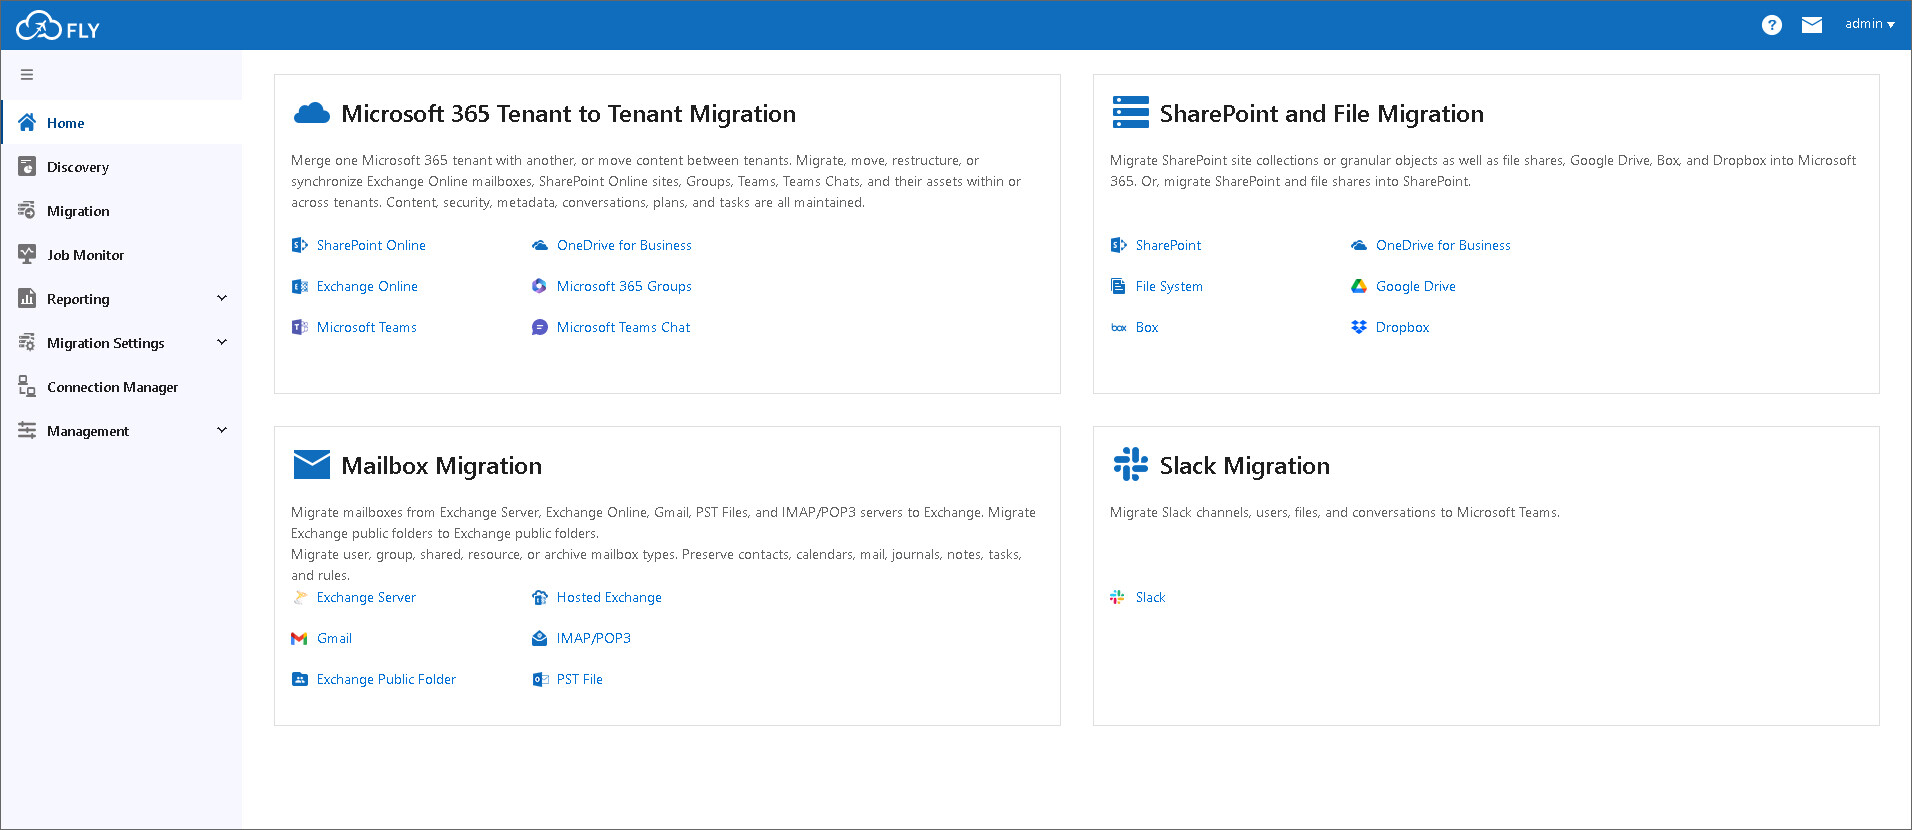This screenshot has height=830, width=1912.
Task: Click the Home house icon in sidebar
Action: point(27,123)
